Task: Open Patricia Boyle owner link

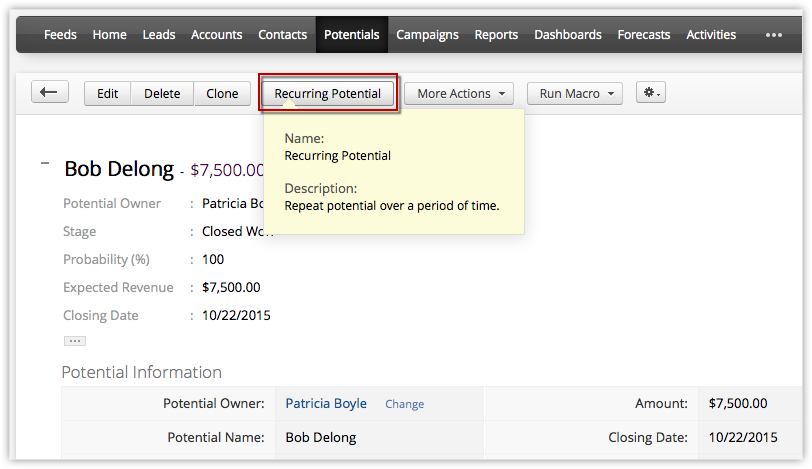Action: (x=326, y=403)
